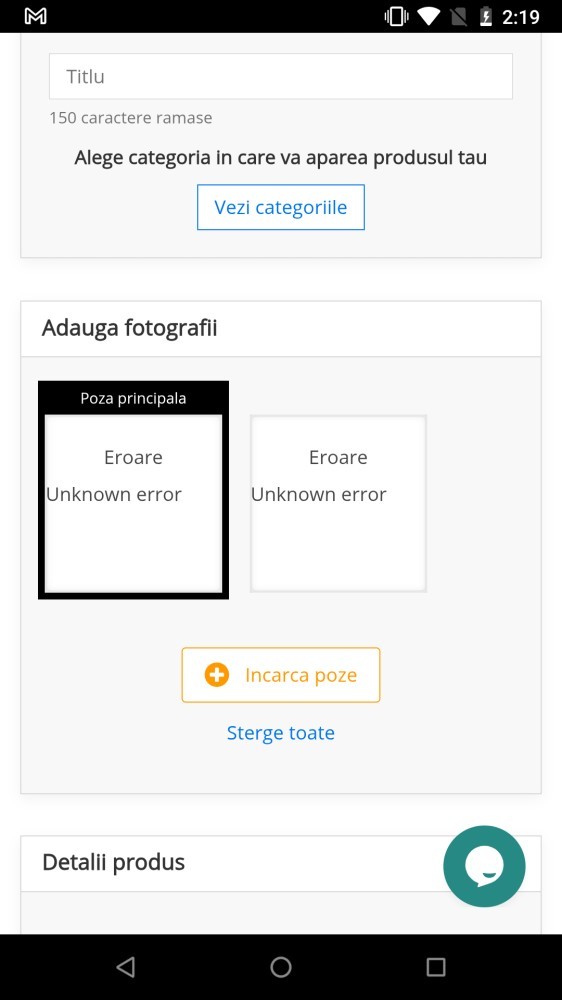Screen dimensions: 562x1000
Task: Tap the recent apps square icon
Action: tap(436, 967)
